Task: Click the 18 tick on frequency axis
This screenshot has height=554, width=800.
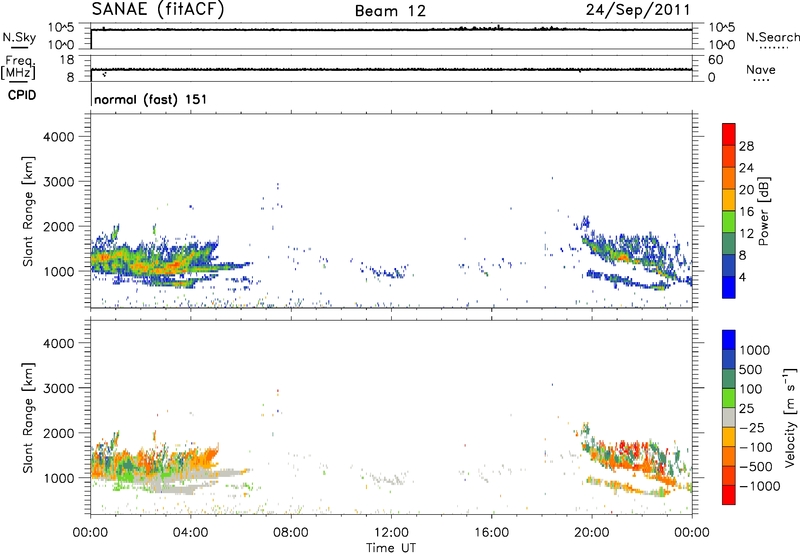Action: (x=67, y=60)
